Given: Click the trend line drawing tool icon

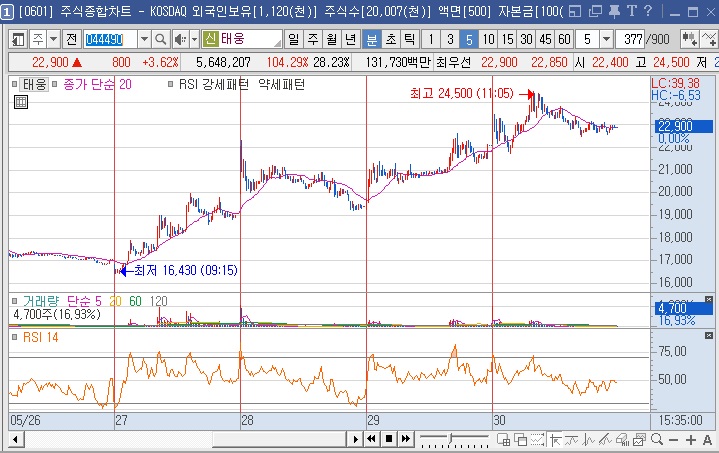Looking at the screenshot, I should point(605,440).
